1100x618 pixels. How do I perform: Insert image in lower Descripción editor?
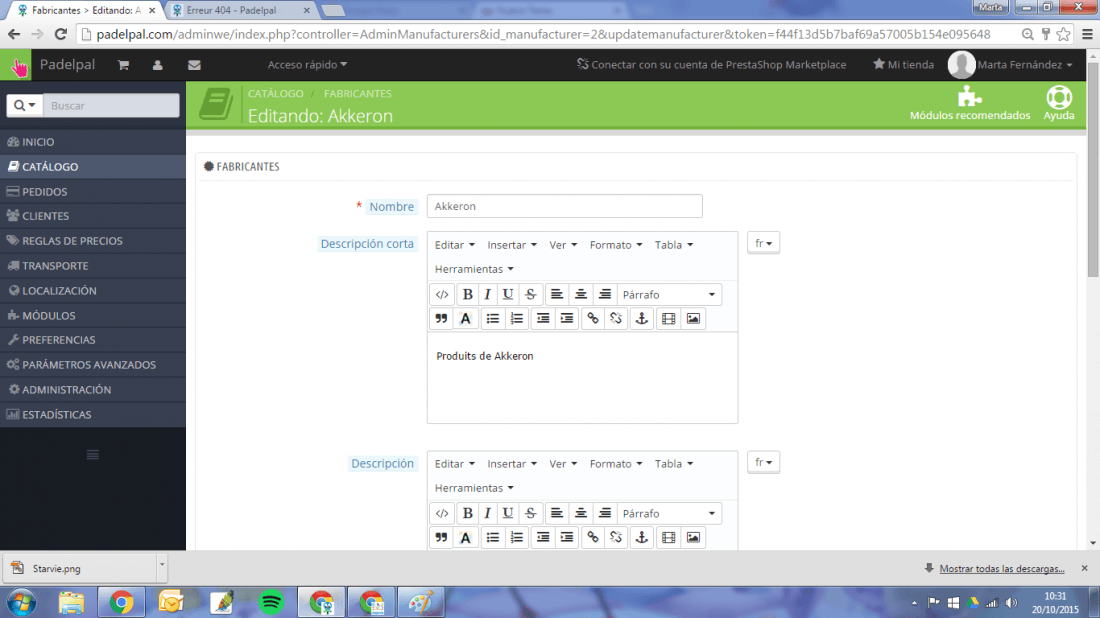693,537
